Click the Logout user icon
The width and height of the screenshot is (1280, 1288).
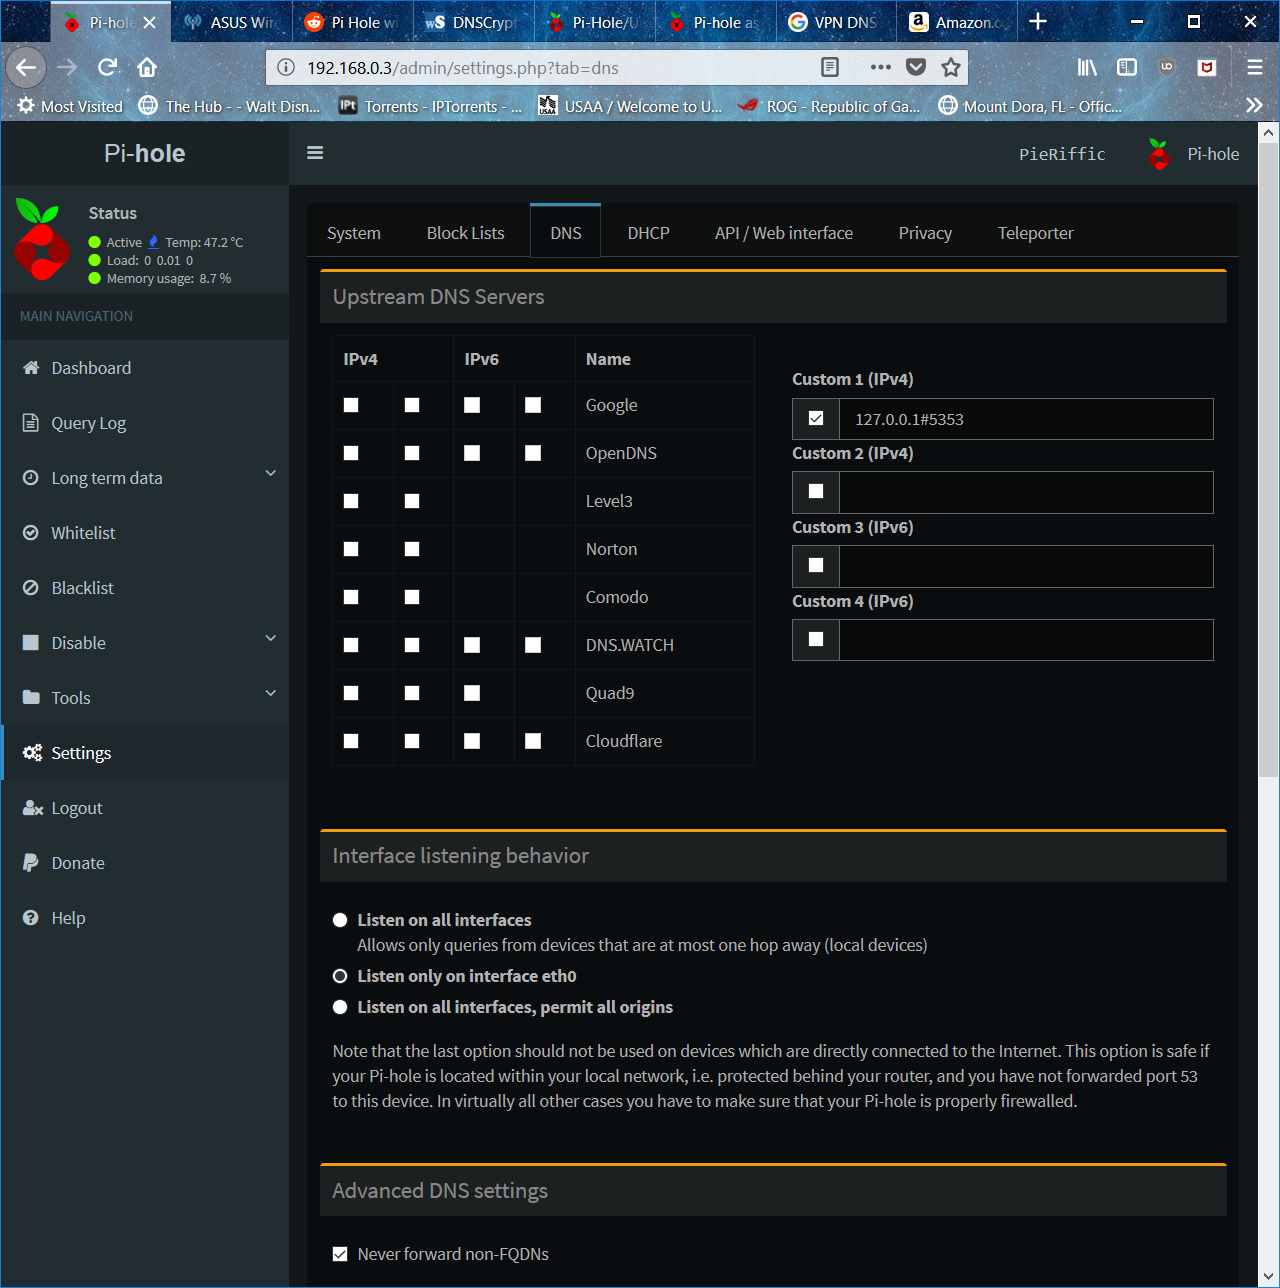(x=32, y=808)
